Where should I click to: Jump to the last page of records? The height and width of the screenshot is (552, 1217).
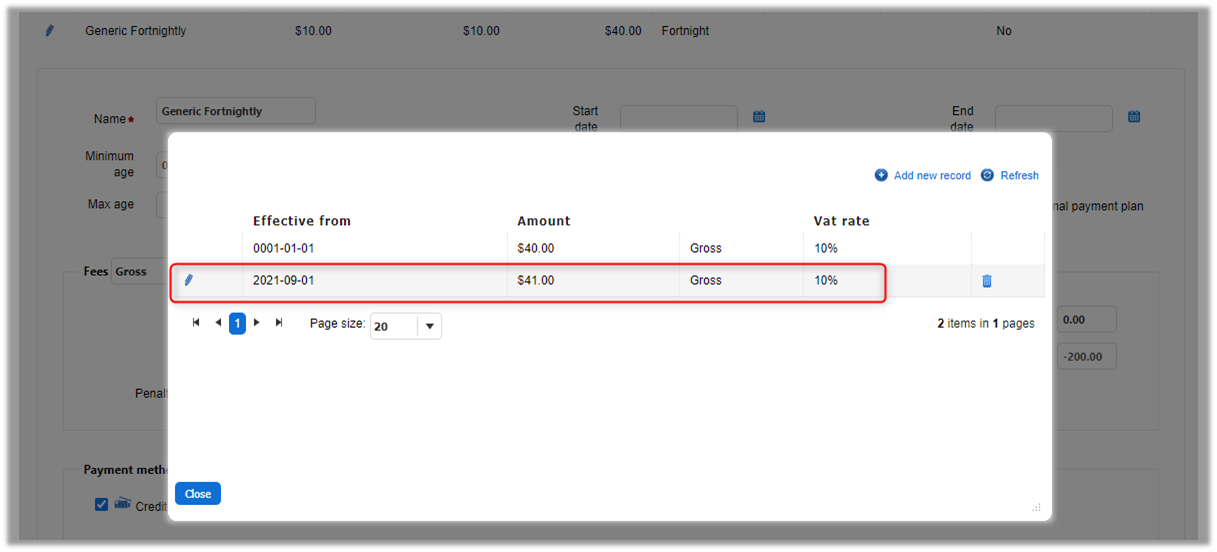tap(279, 323)
